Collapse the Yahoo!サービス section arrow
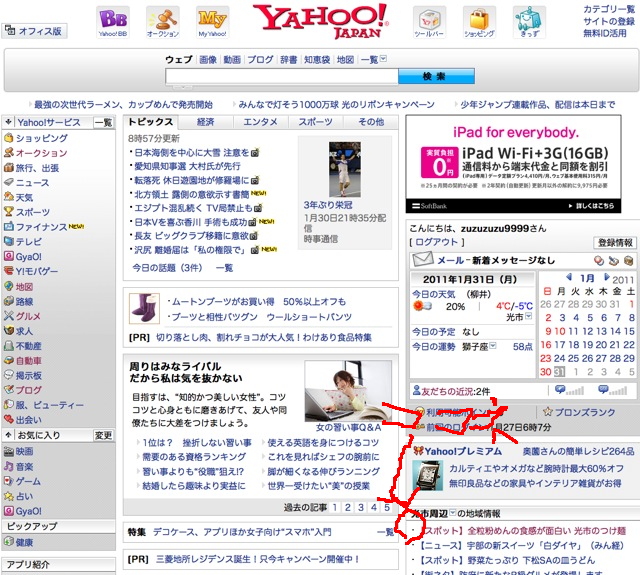The height and width of the screenshot is (575, 640). [9, 122]
